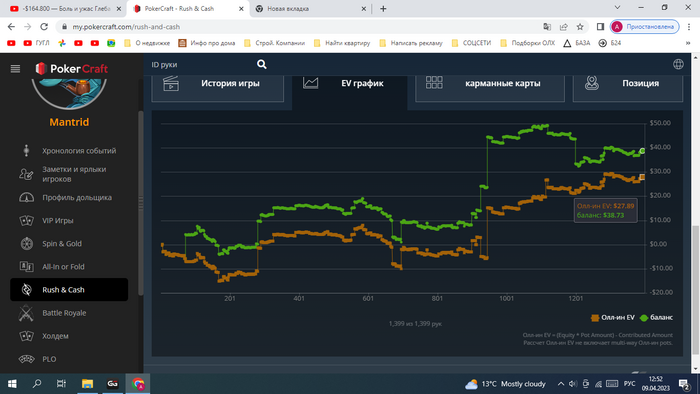Click the Chrome taskbar icon
This screenshot has width=700, height=394.
[138, 384]
